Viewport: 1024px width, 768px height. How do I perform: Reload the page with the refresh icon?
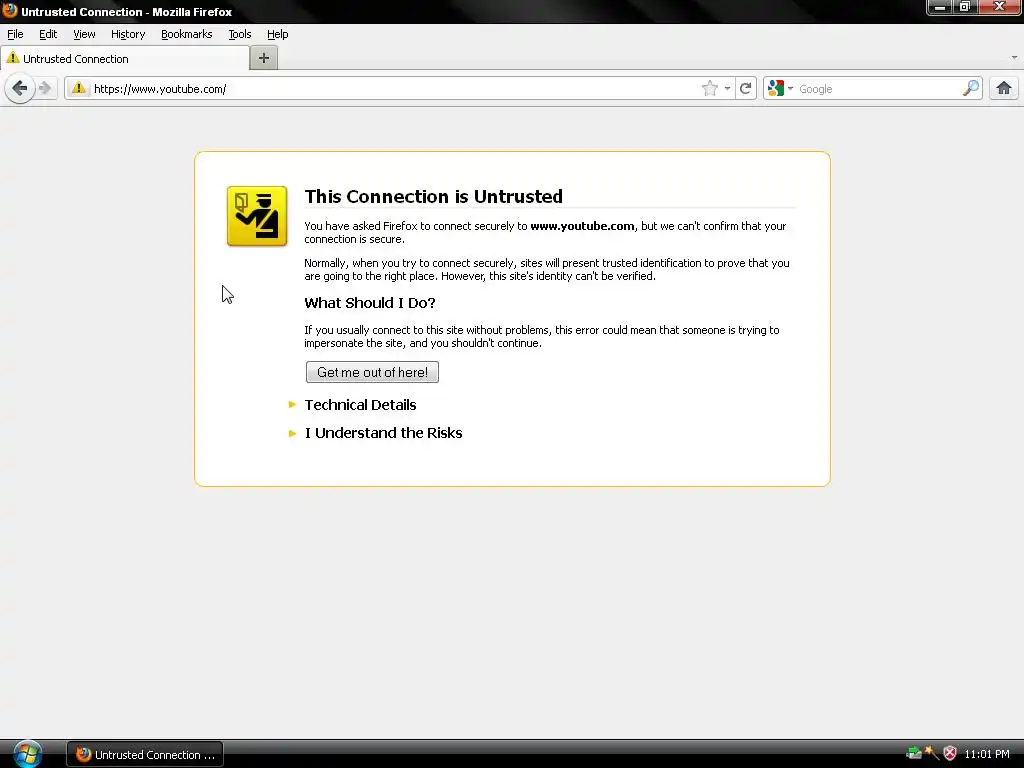(745, 88)
